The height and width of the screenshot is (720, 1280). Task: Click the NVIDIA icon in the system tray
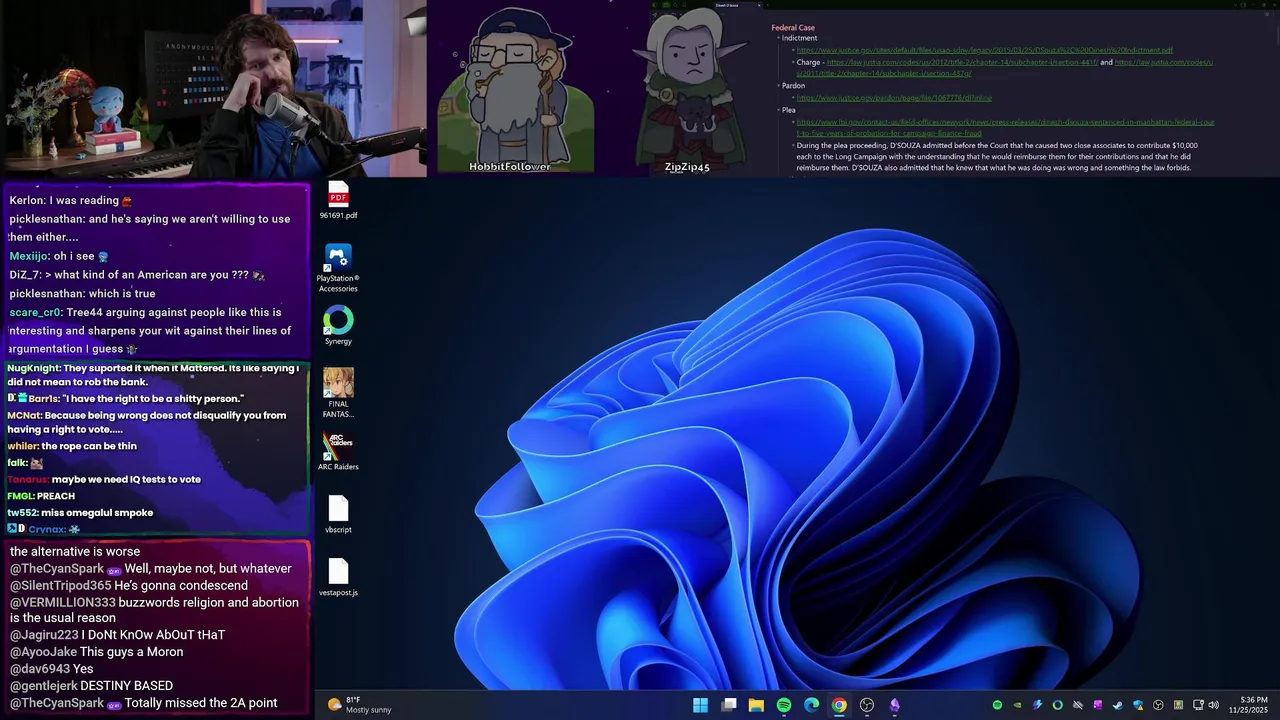point(1017,705)
